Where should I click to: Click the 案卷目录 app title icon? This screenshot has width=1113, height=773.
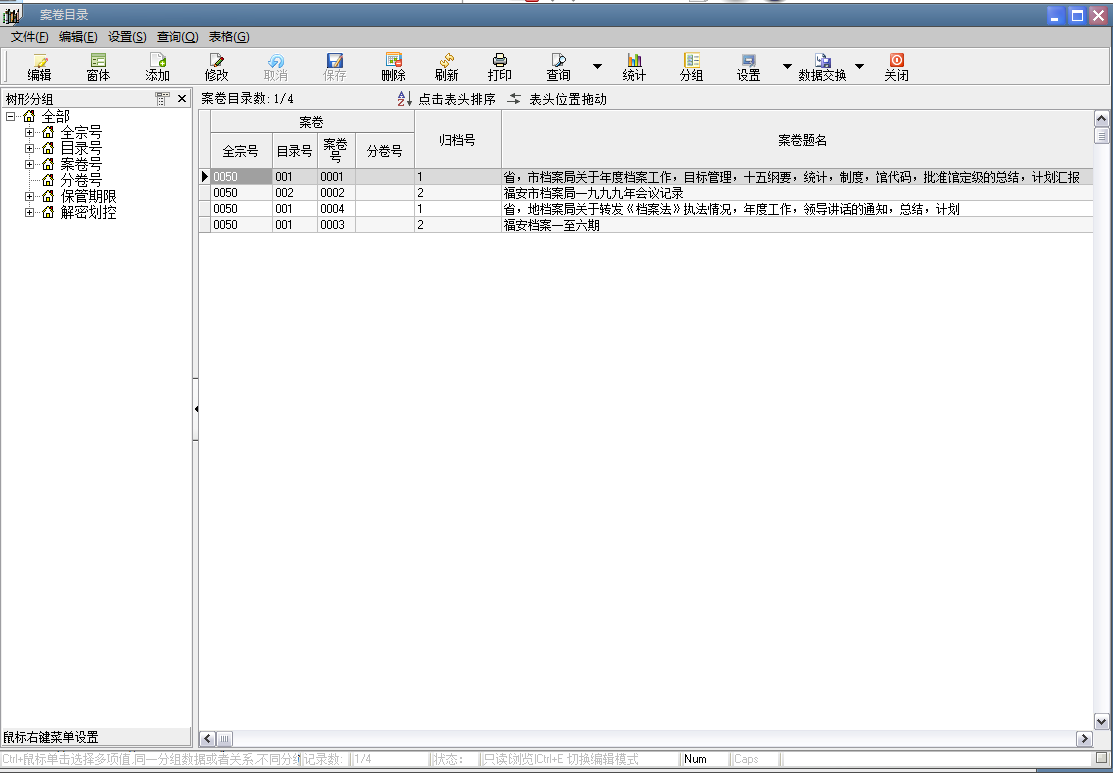[11, 15]
